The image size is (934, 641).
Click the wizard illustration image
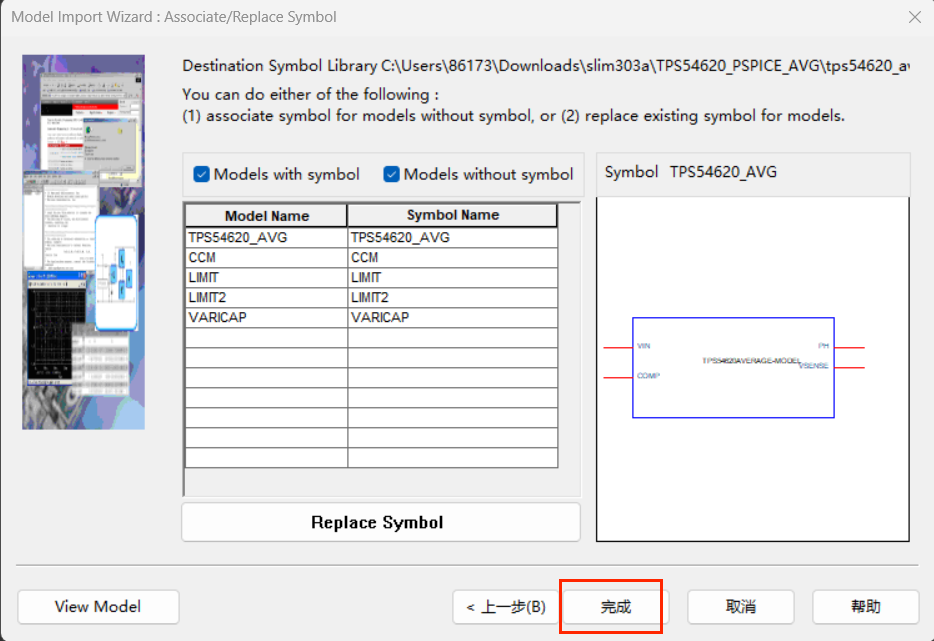pyautogui.click(x=83, y=242)
